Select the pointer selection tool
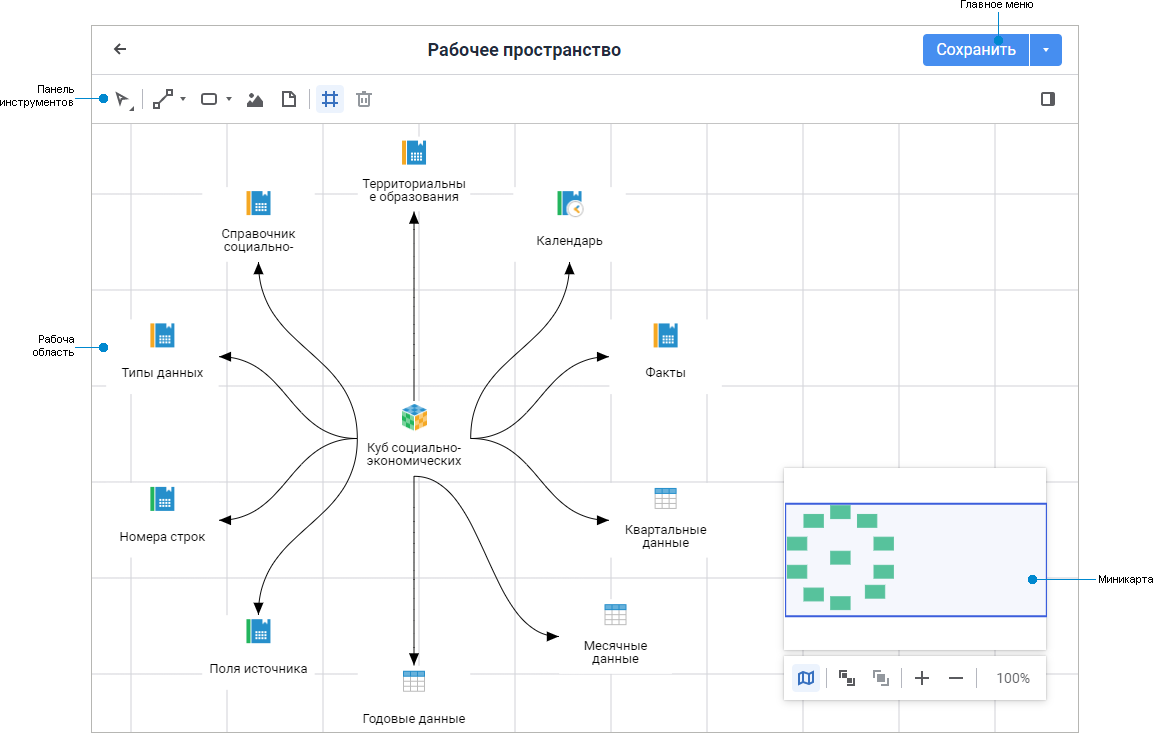This screenshot has width=1153, height=733. [x=123, y=99]
